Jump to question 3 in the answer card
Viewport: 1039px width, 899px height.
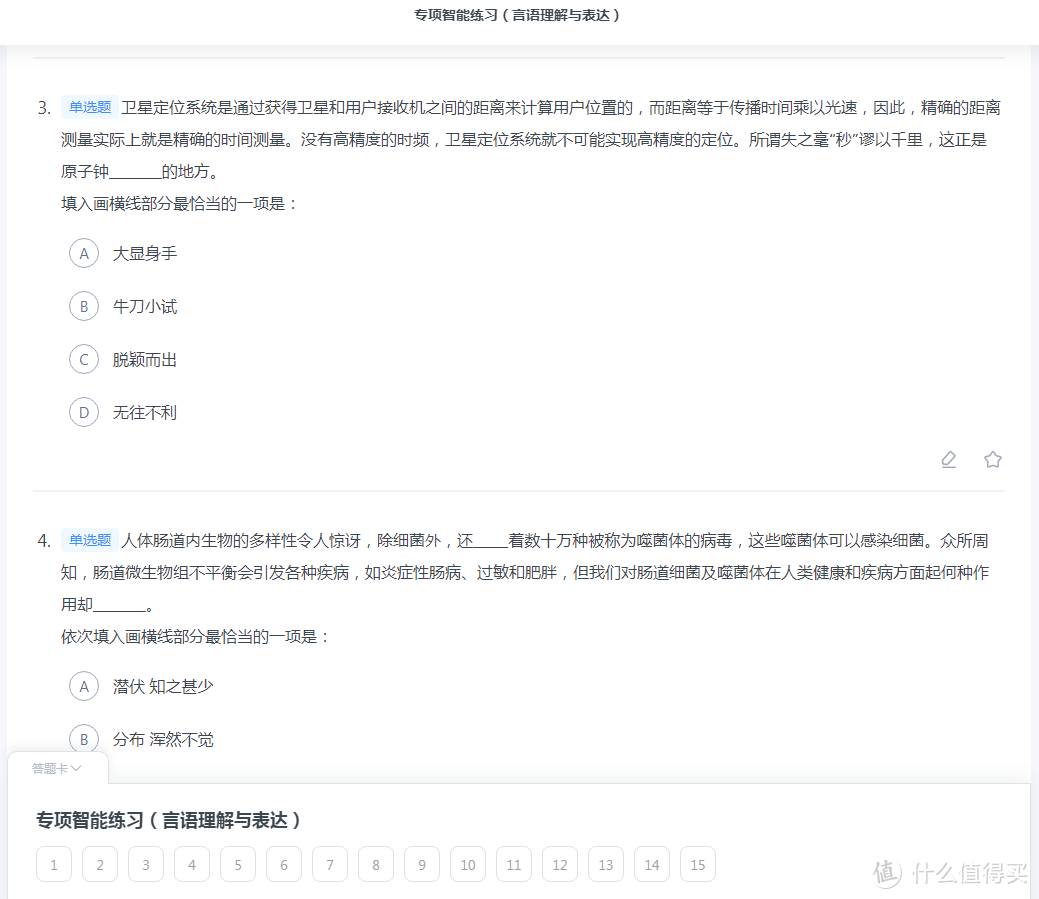point(145,864)
